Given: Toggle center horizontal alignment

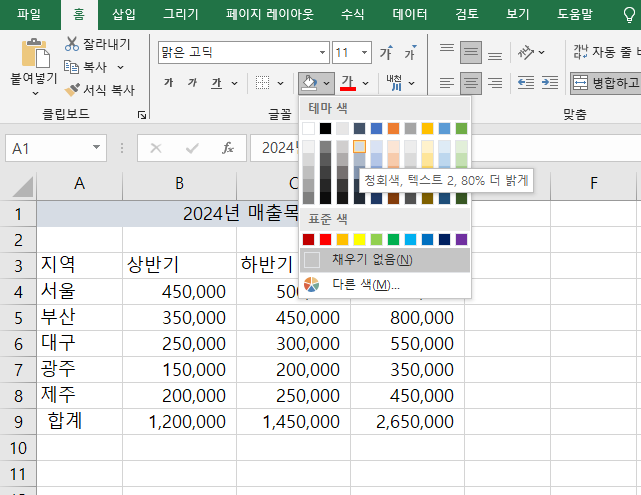Looking at the screenshot, I should (x=471, y=83).
